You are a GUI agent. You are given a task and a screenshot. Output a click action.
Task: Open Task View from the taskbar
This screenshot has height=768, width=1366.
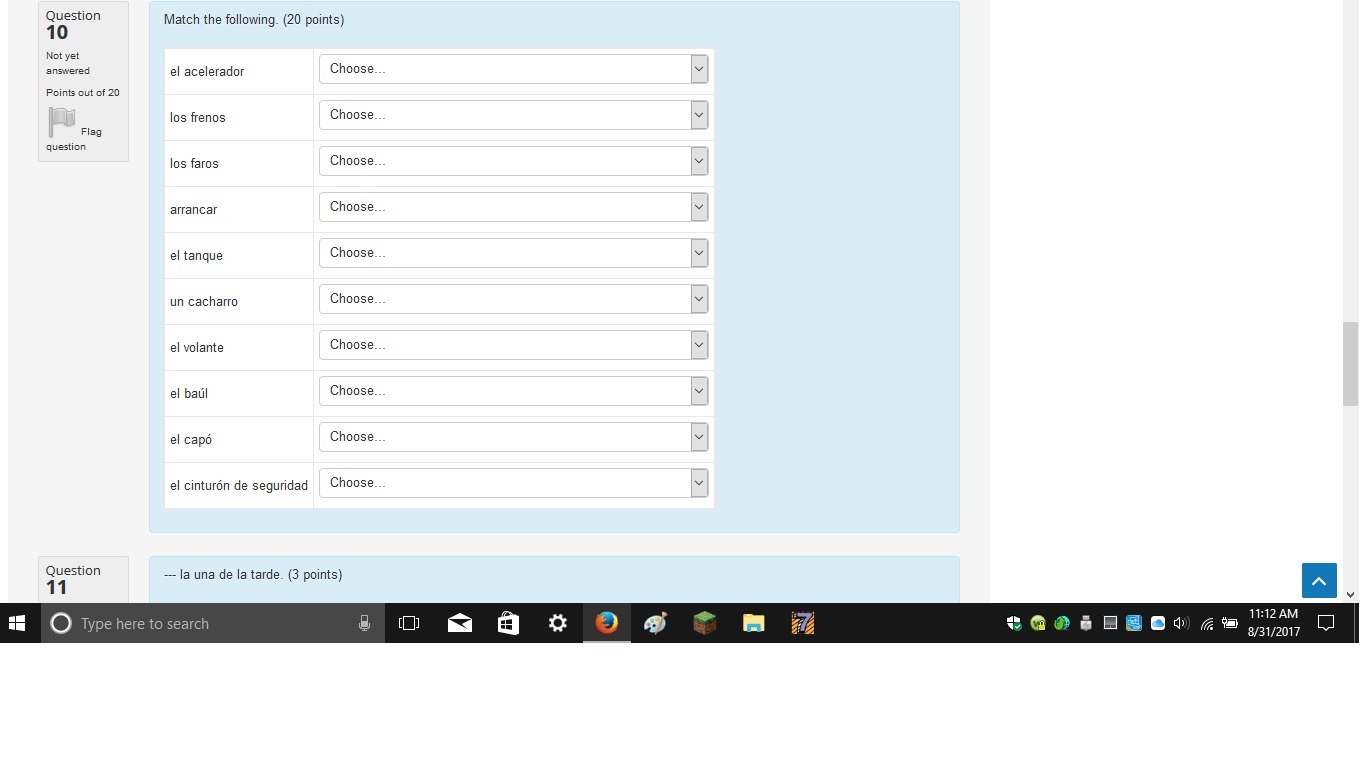[409, 623]
